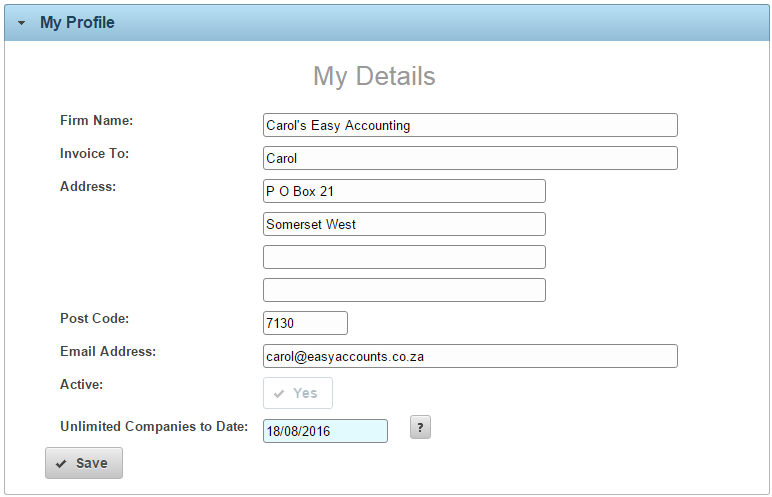Focus the third empty address line
The height and width of the screenshot is (497, 772).
[x=404, y=257]
